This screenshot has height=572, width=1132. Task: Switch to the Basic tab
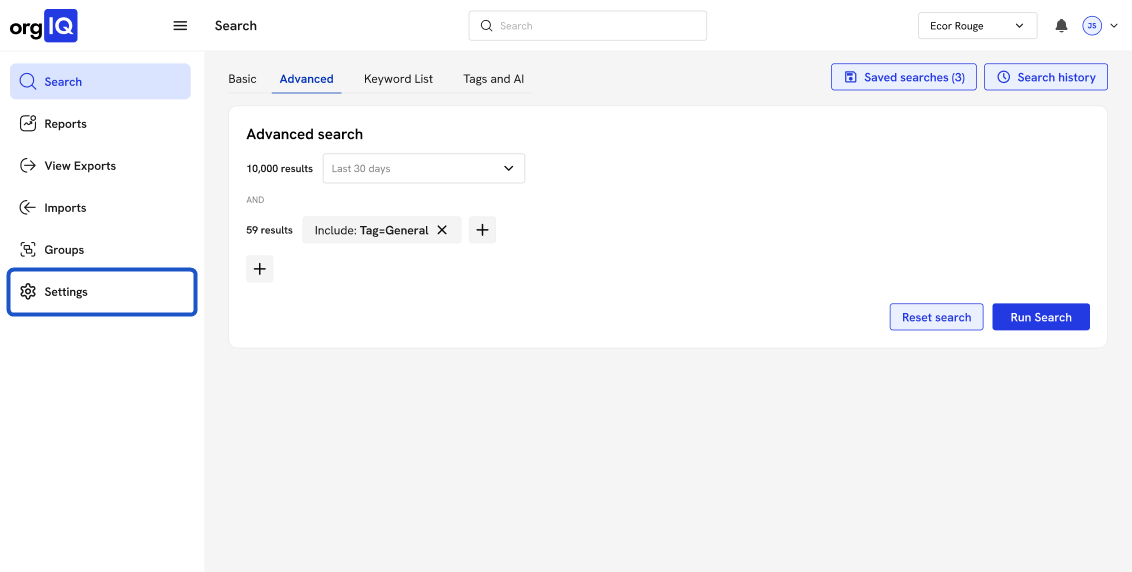tap(242, 79)
